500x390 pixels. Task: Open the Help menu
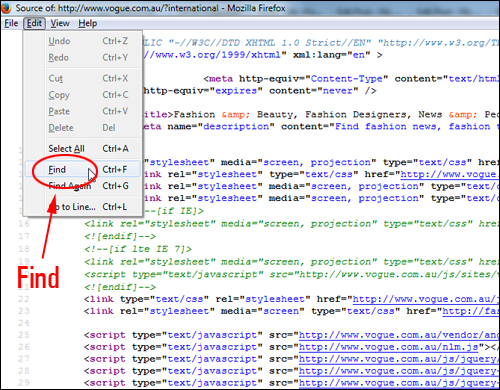click(88, 23)
